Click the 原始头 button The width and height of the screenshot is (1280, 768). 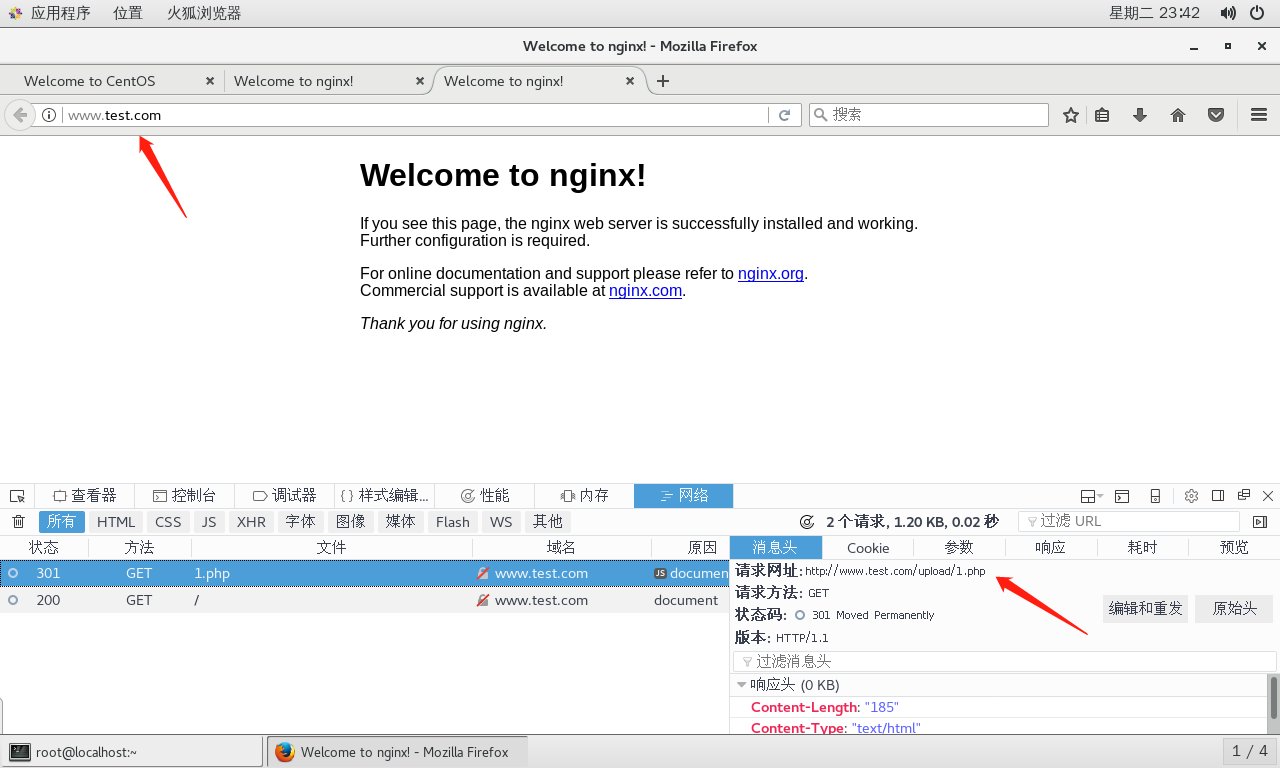pyautogui.click(x=1234, y=609)
